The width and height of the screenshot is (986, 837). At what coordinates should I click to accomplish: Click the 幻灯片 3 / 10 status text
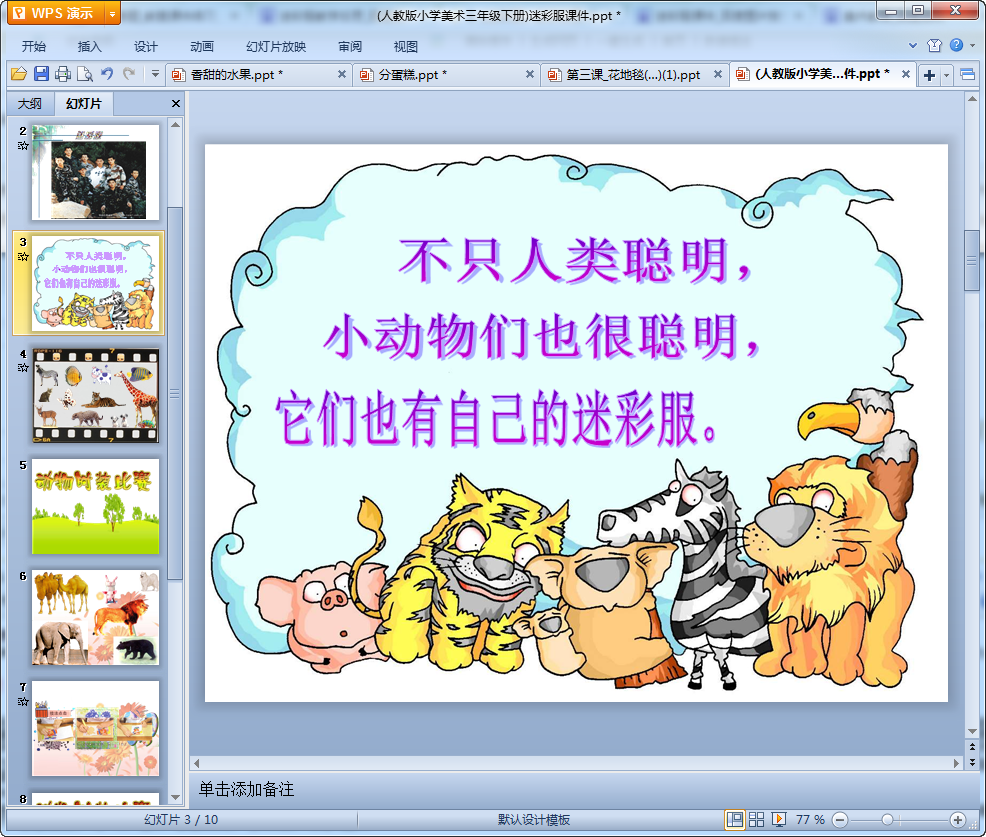pos(181,819)
